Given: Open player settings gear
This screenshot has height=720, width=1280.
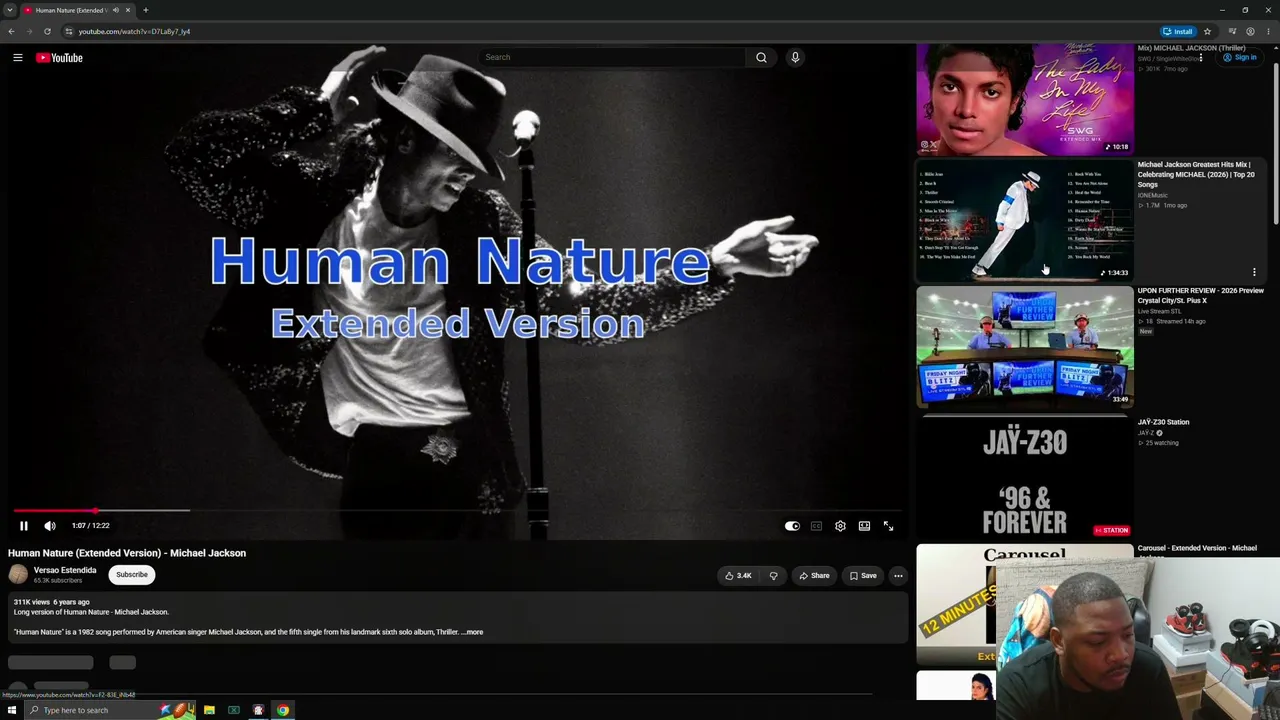Looking at the screenshot, I should [840, 526].
